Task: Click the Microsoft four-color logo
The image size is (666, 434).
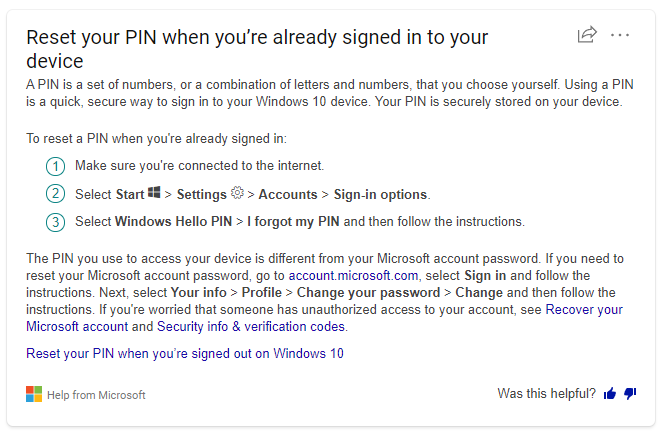Action: [x=34, y=394]
